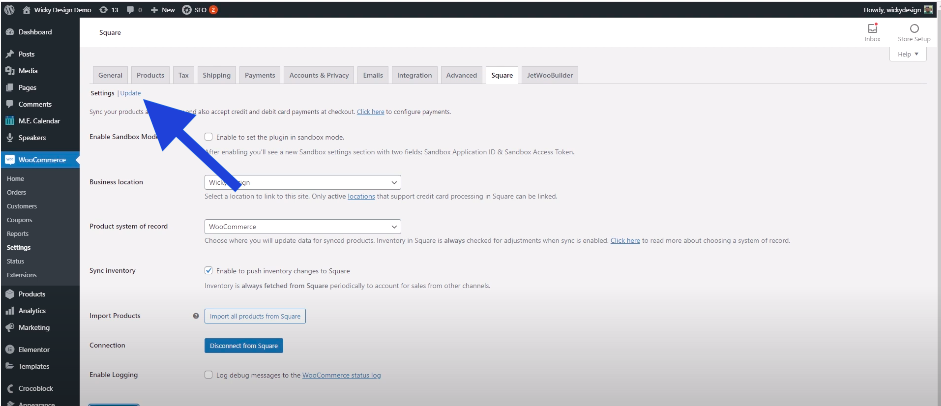The image size is (941, 406).
Task: Click the Marketing megaphone icon
Action: coord(9,327)
